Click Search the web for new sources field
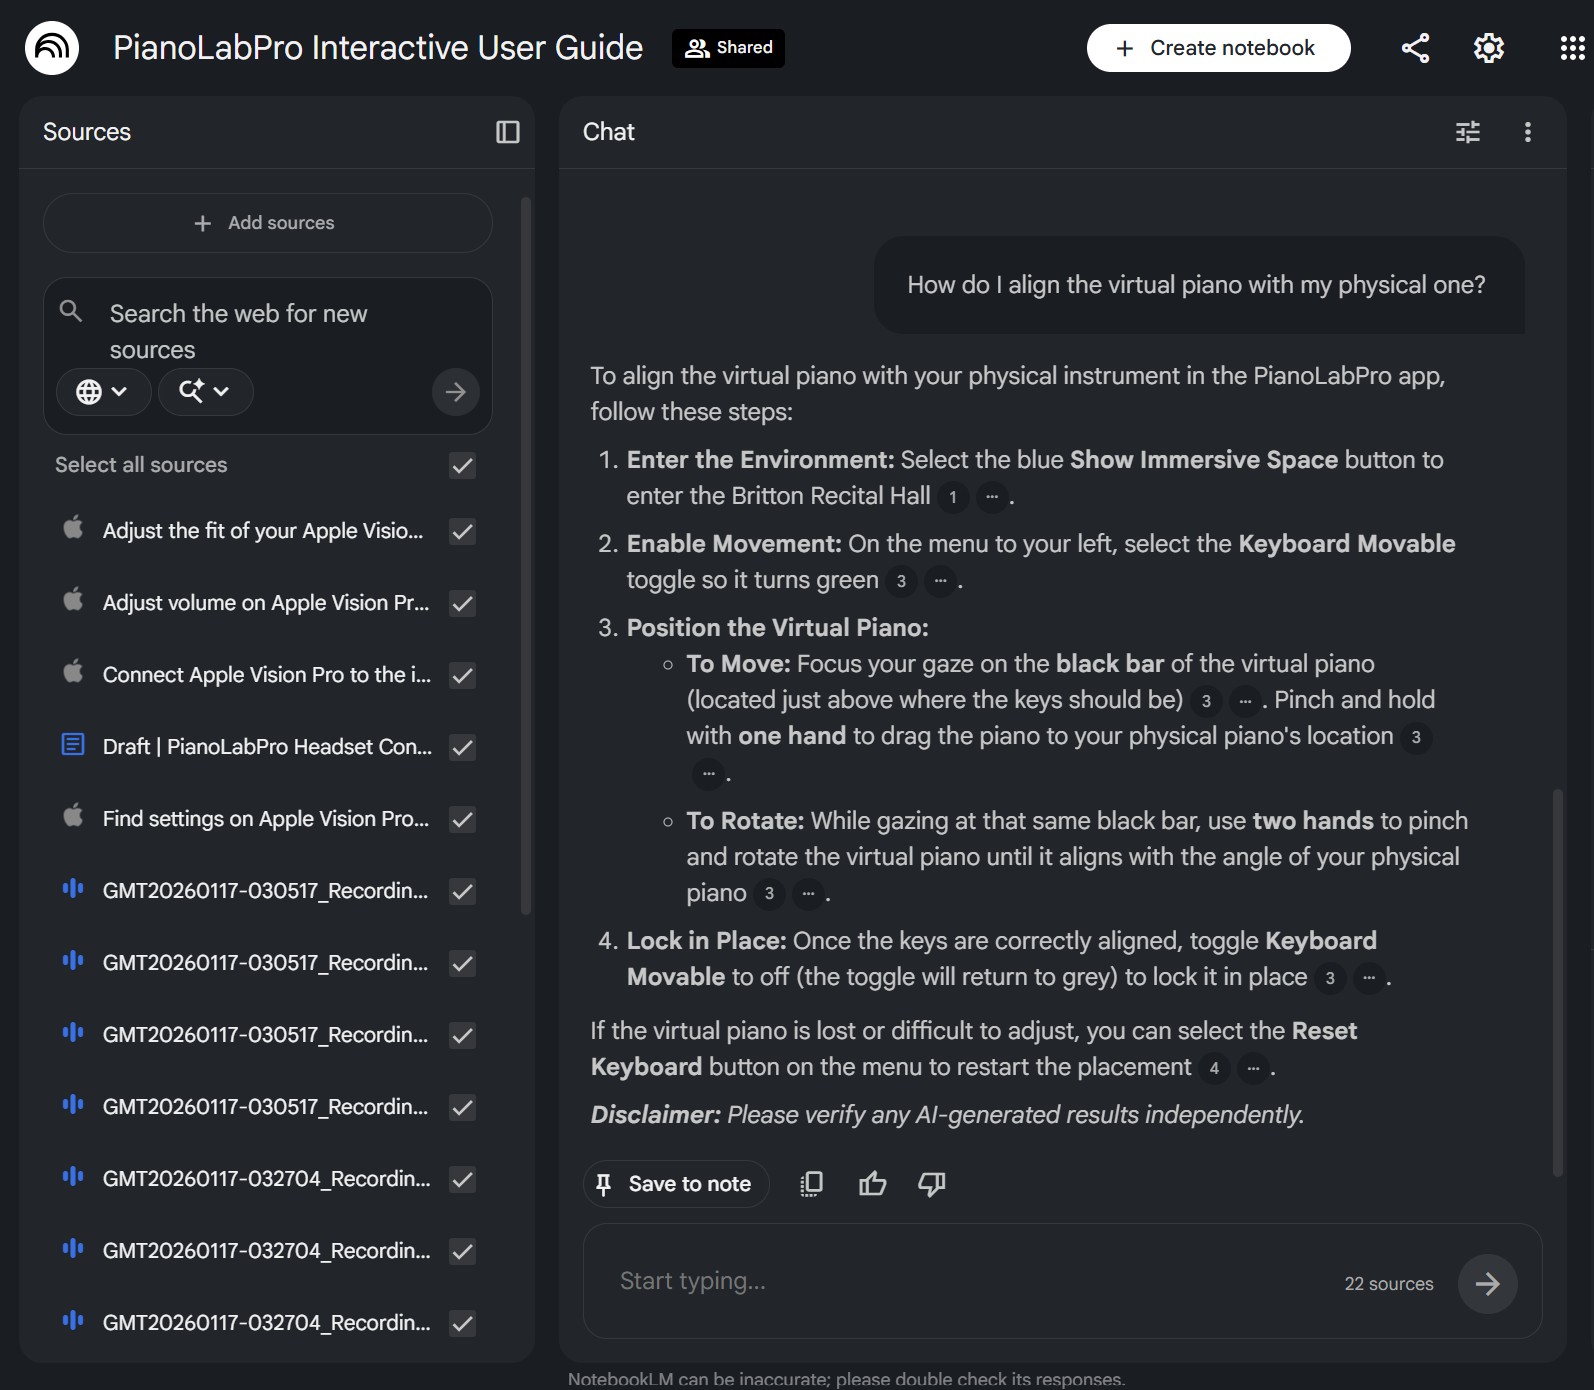 pyautogui.click(x=268, y=331)
